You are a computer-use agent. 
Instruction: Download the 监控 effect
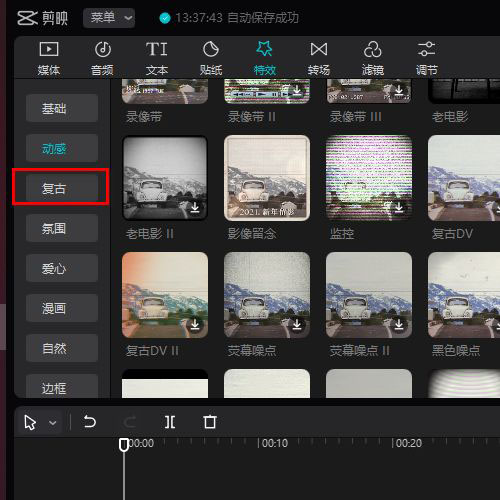coord(399,208)
